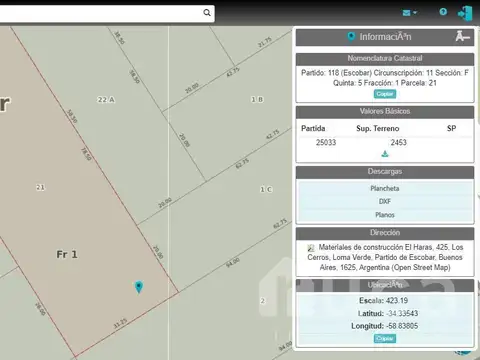Click the Valores Básicos section header
Screen dimensions: 480x360
pos(385,111)
